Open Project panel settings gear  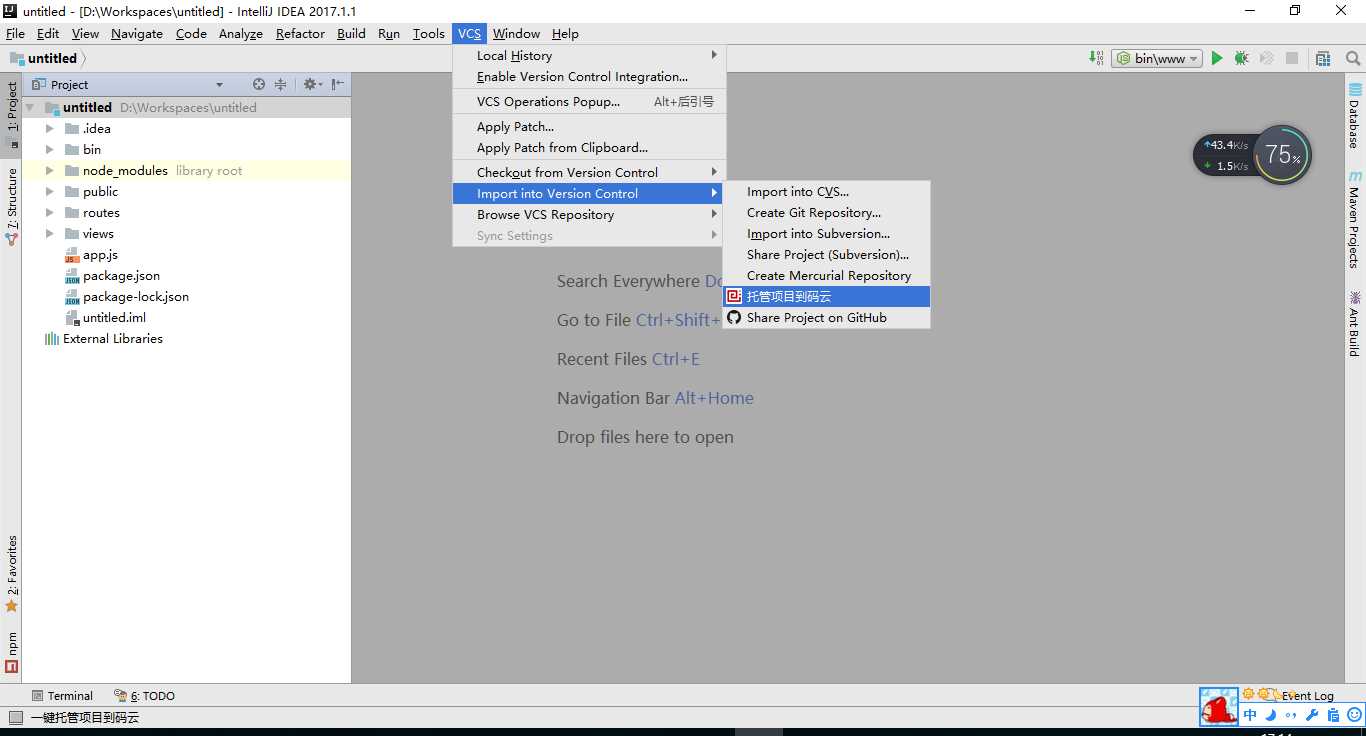(311, 85)
